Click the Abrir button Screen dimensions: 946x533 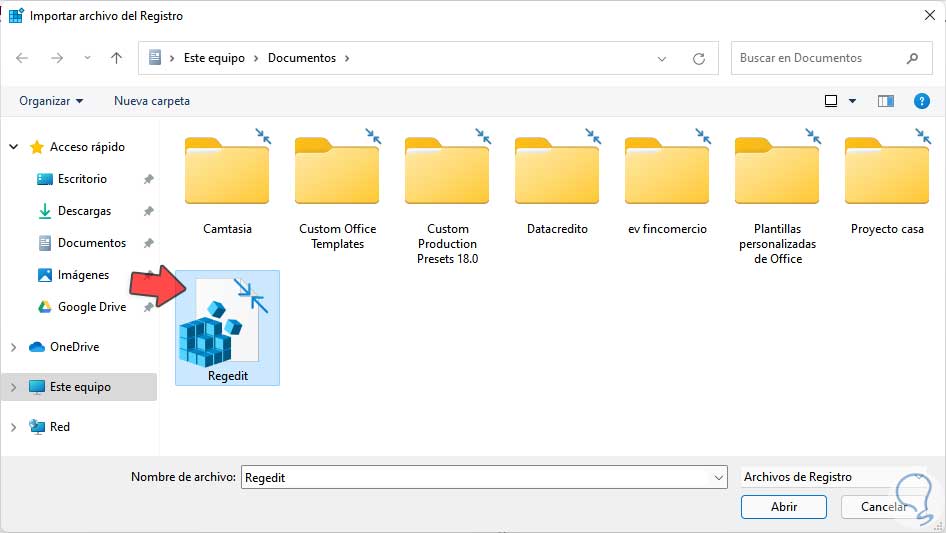point(784,506)
